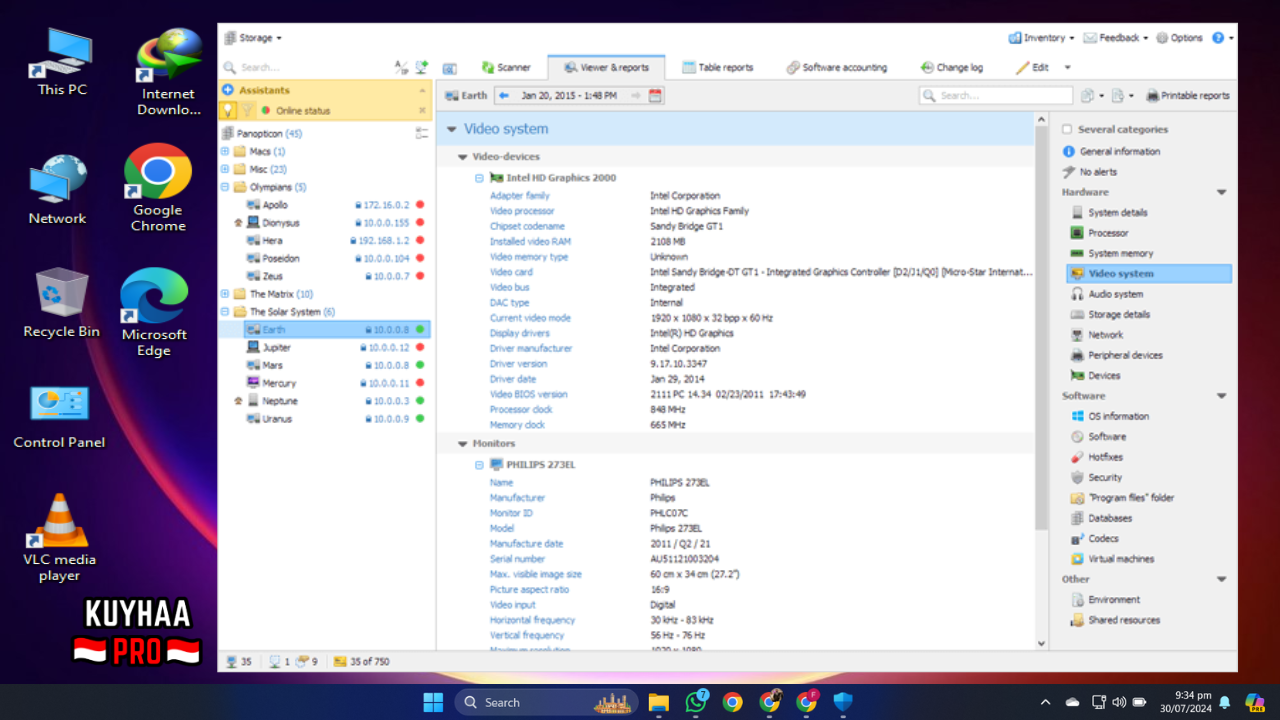Collapse the Olympians group
The image size is (1280, 720).
225,187
